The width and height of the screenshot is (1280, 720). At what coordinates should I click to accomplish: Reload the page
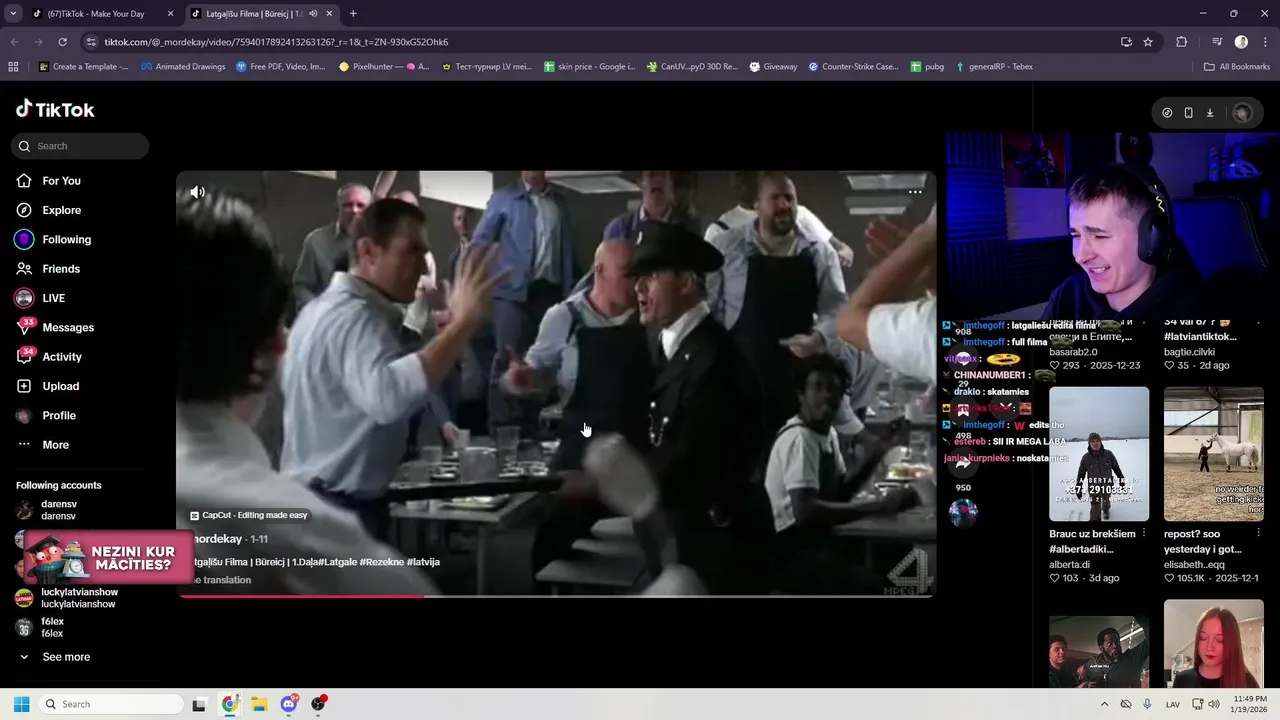[x=62, y=42]
